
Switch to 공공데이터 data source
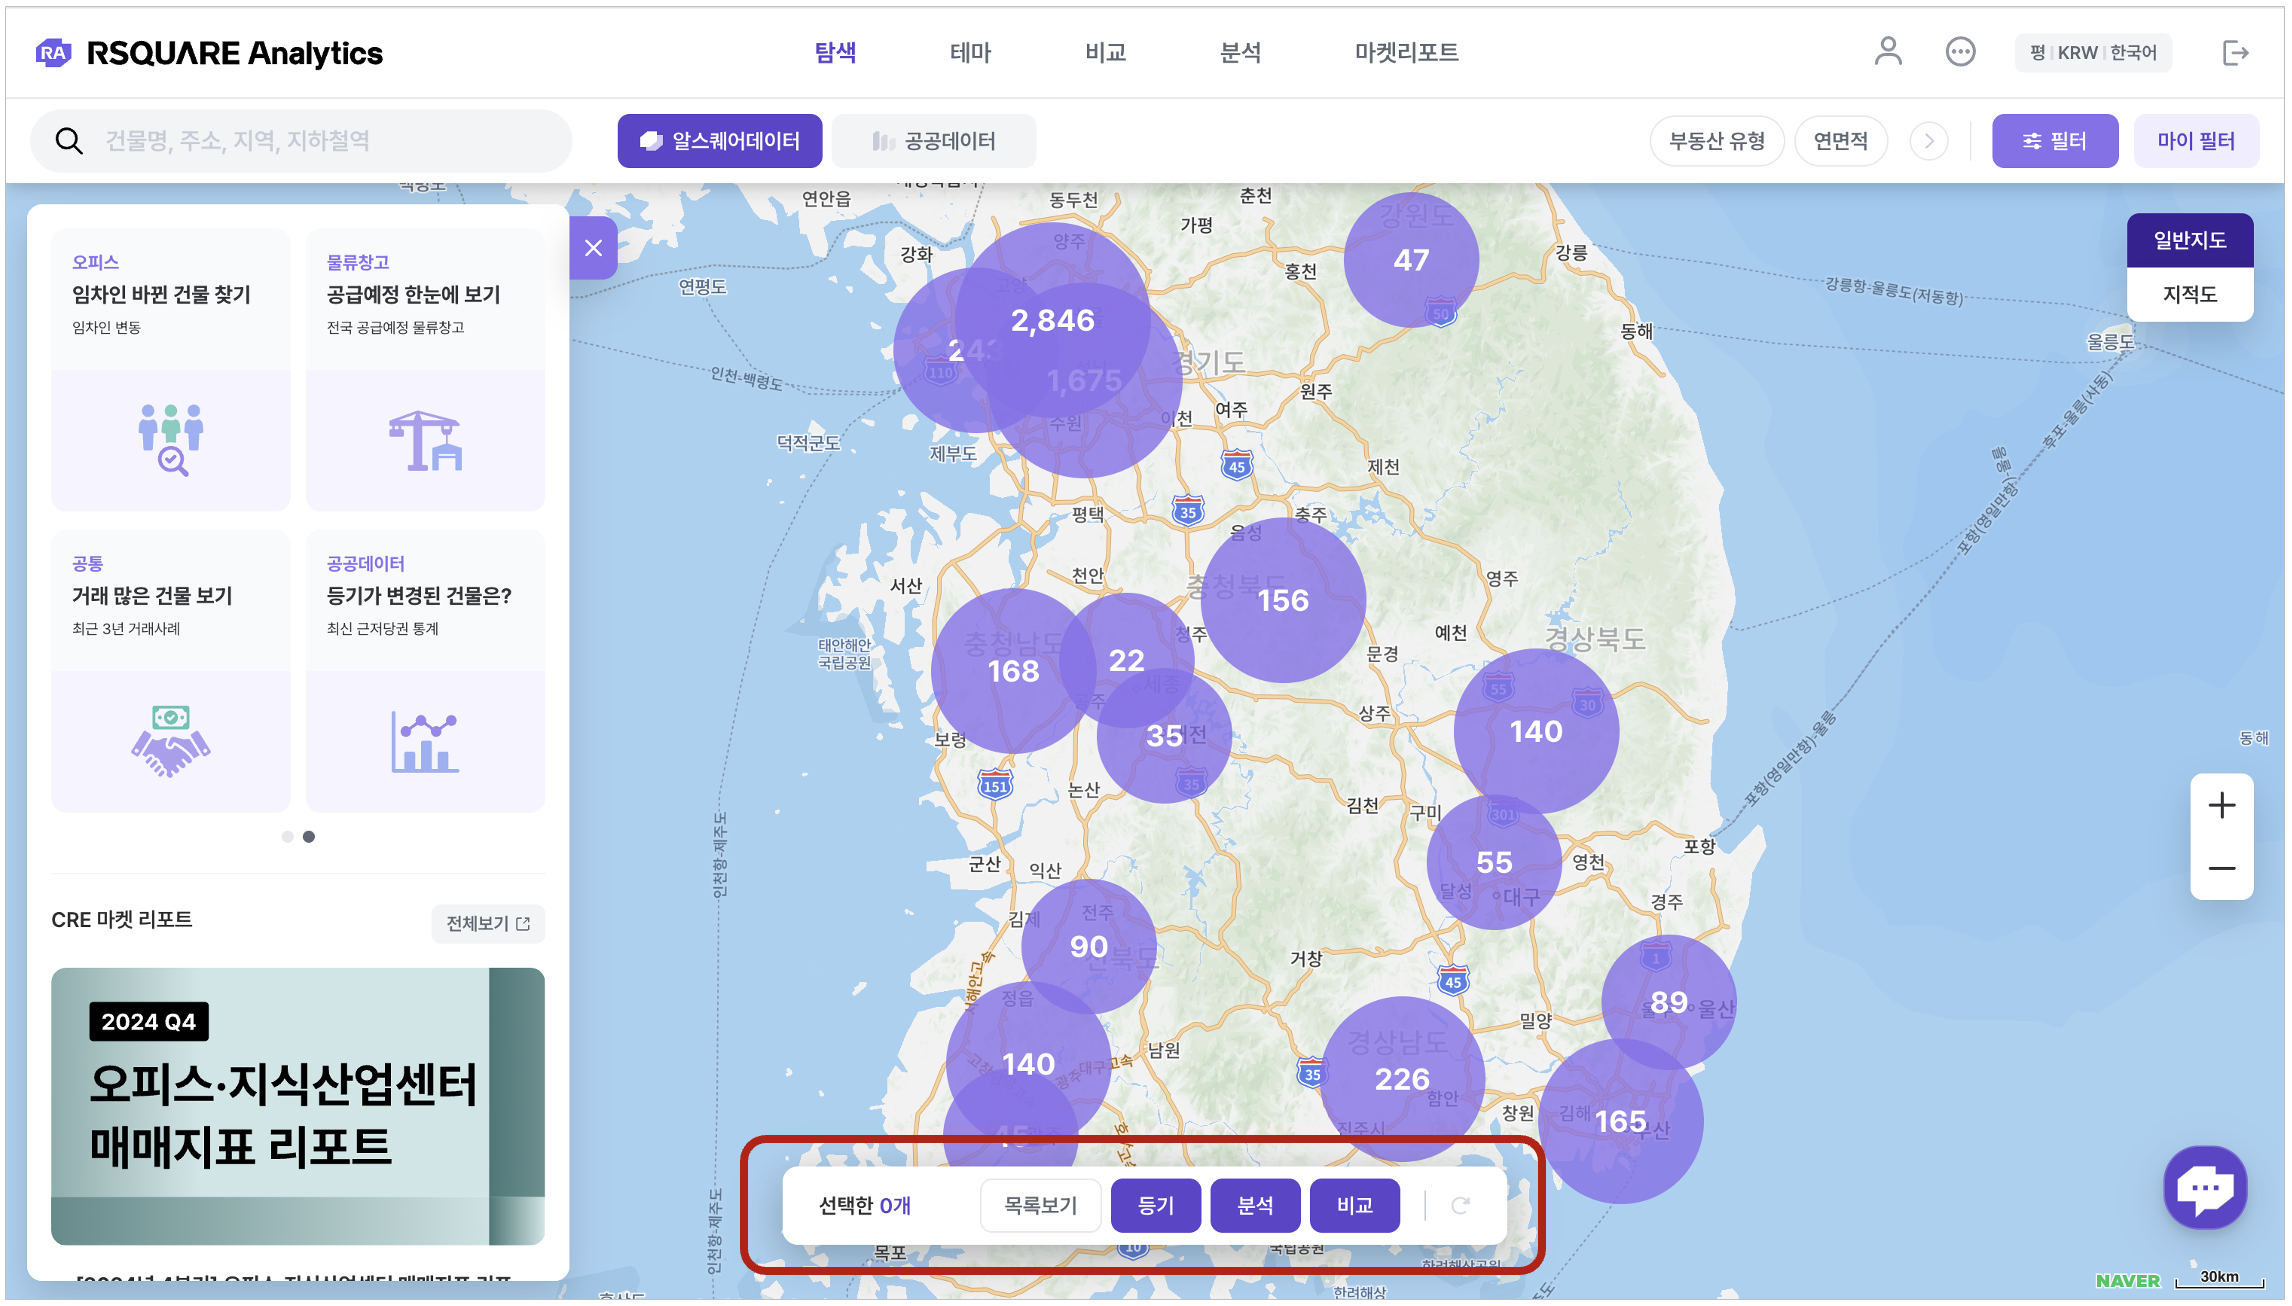(x=934, y=141)
